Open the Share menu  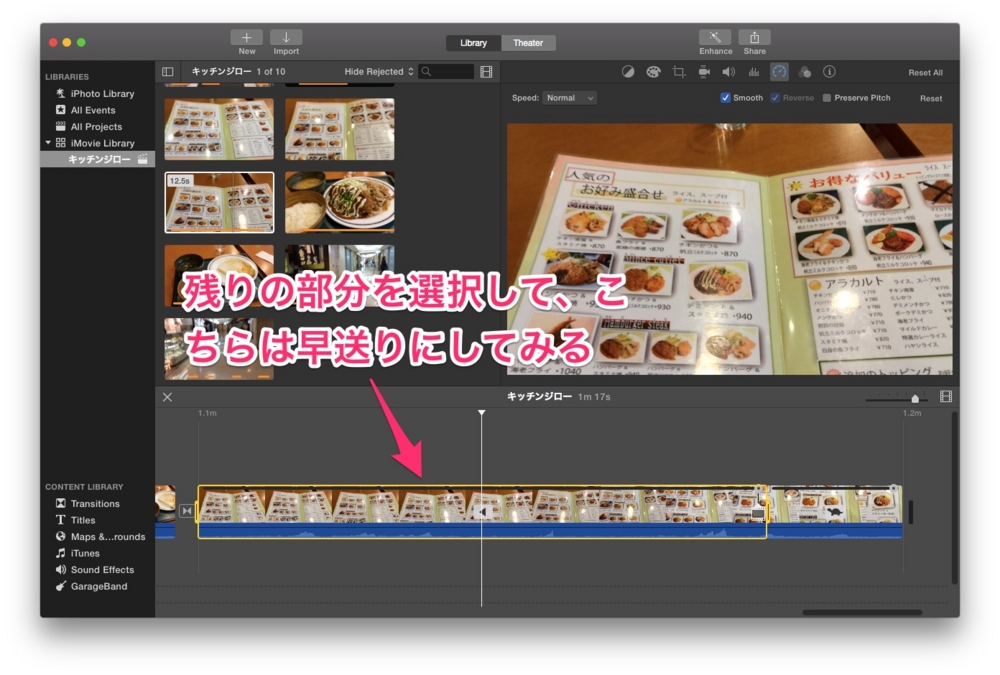pyautogui.click(x=753, y=38)
